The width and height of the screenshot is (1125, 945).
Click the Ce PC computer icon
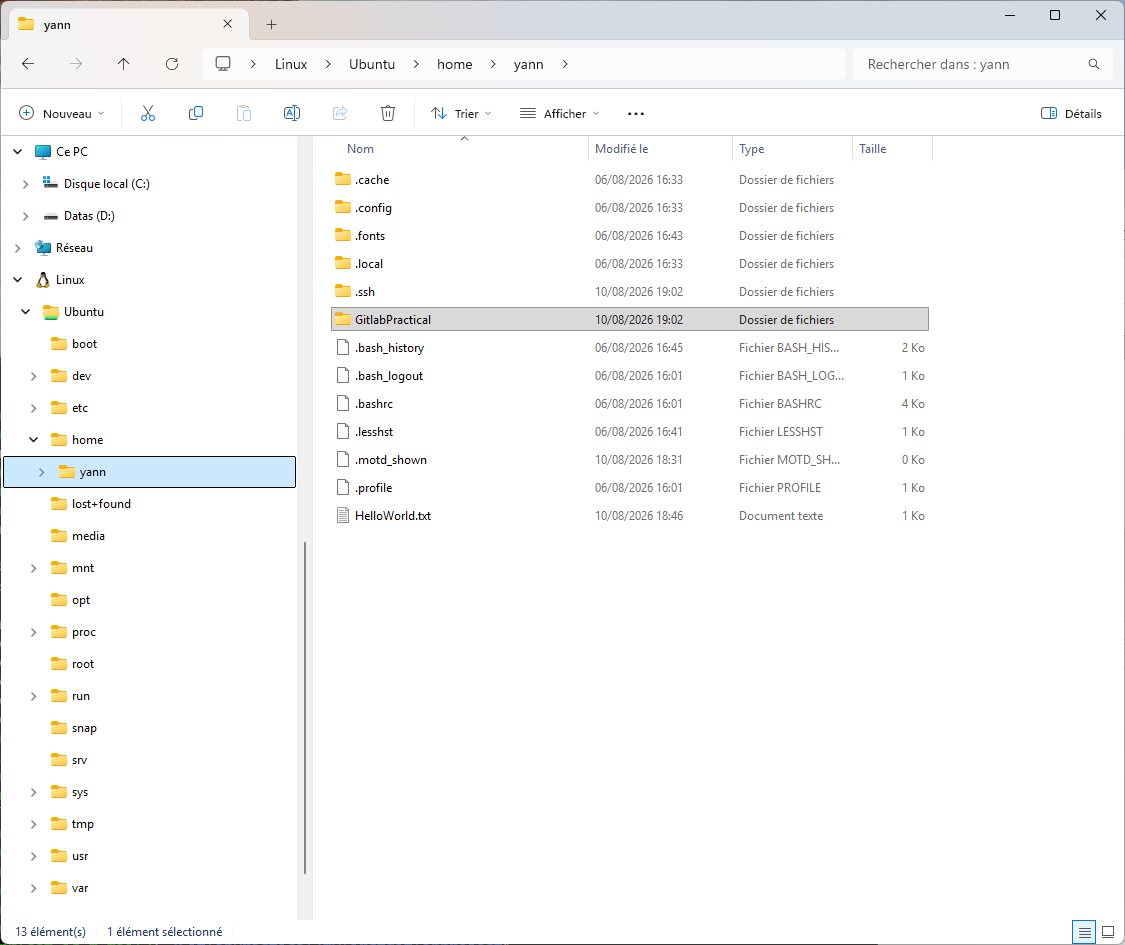[x=43, y=151]
